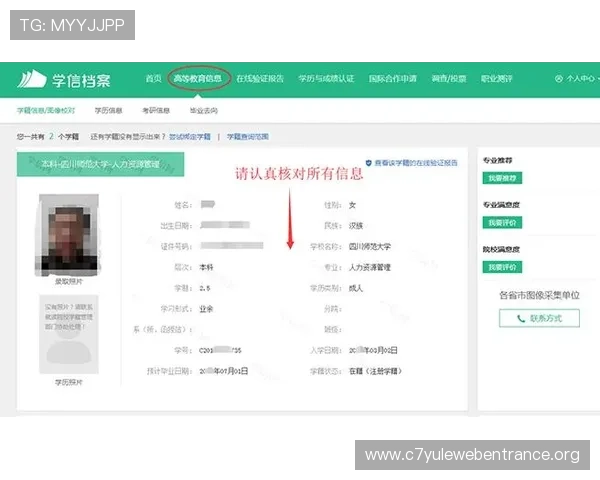Click the pixelated 录取照片 photo
The image size is (600, 480).
point(68,235)
